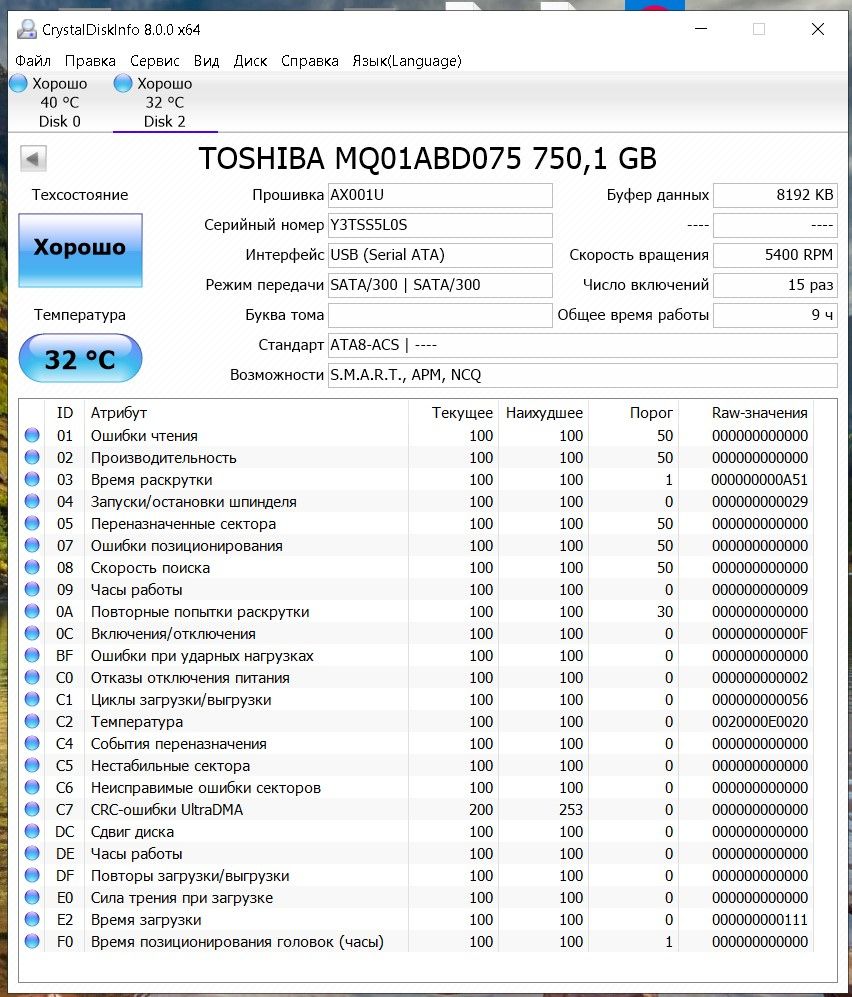Click the Скорость вращения value 5400 RPM
Viewport: 852px width, 997px height.
775,255
